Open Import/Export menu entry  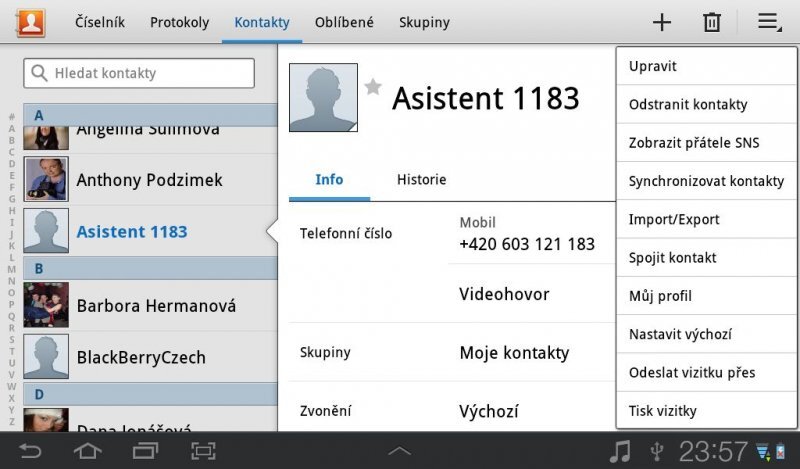click(707, 219)
